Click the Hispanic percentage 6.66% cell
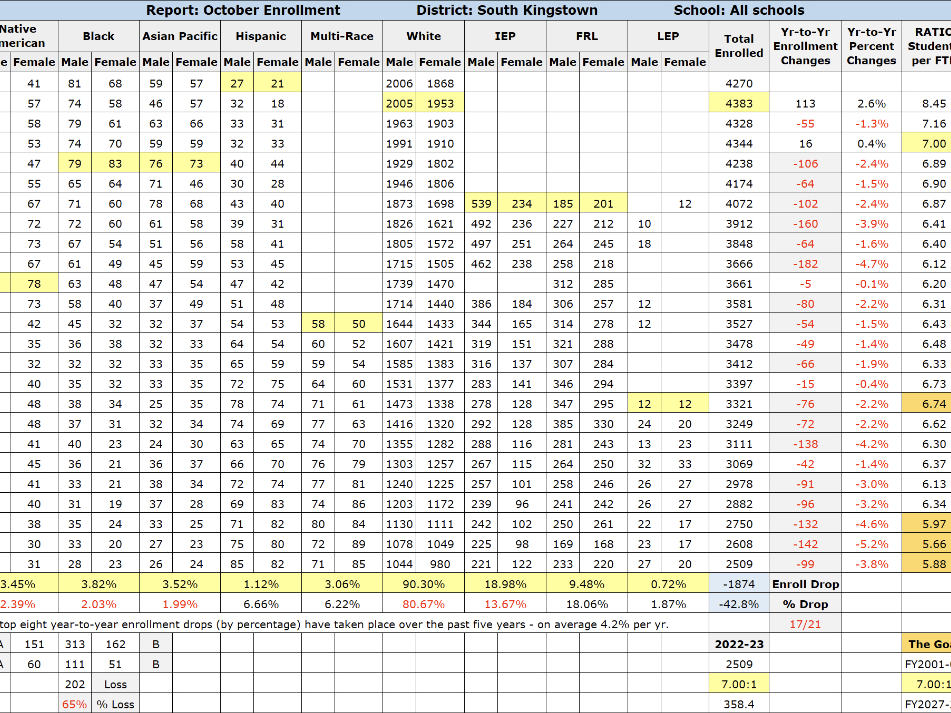The image size is (951, 713). pyautogui.click(x=261, y=604)
